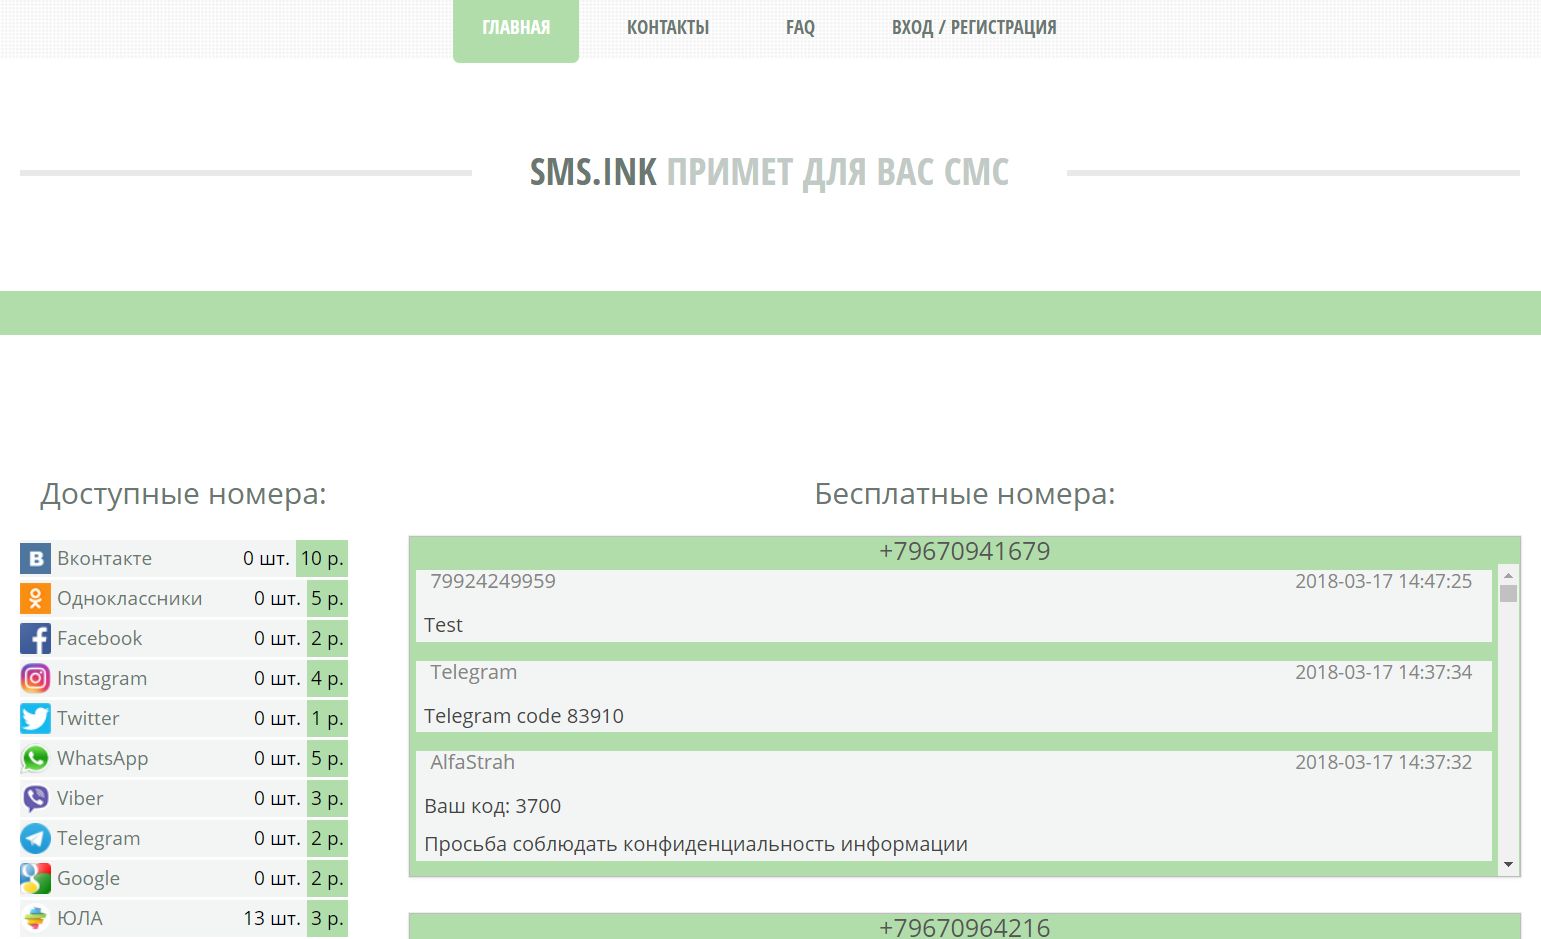Click the Instagram camera icon
1541x939 pixels.
(x=35, y=678)
